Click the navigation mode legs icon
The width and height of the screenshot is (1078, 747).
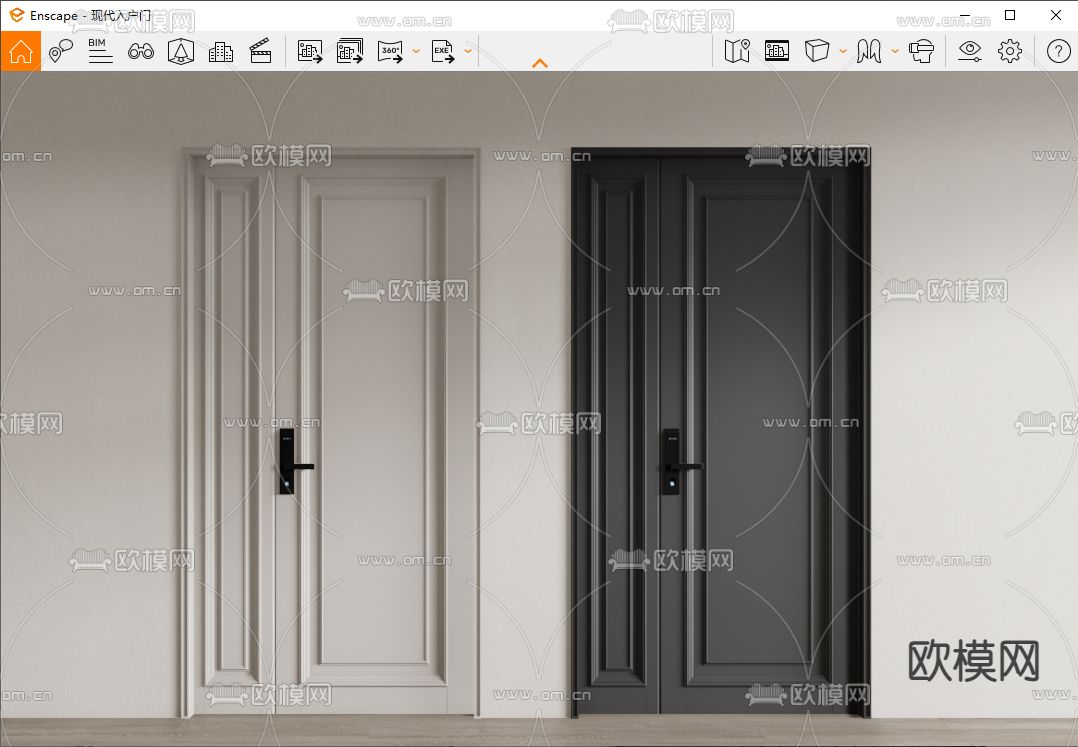click(869, 51)
